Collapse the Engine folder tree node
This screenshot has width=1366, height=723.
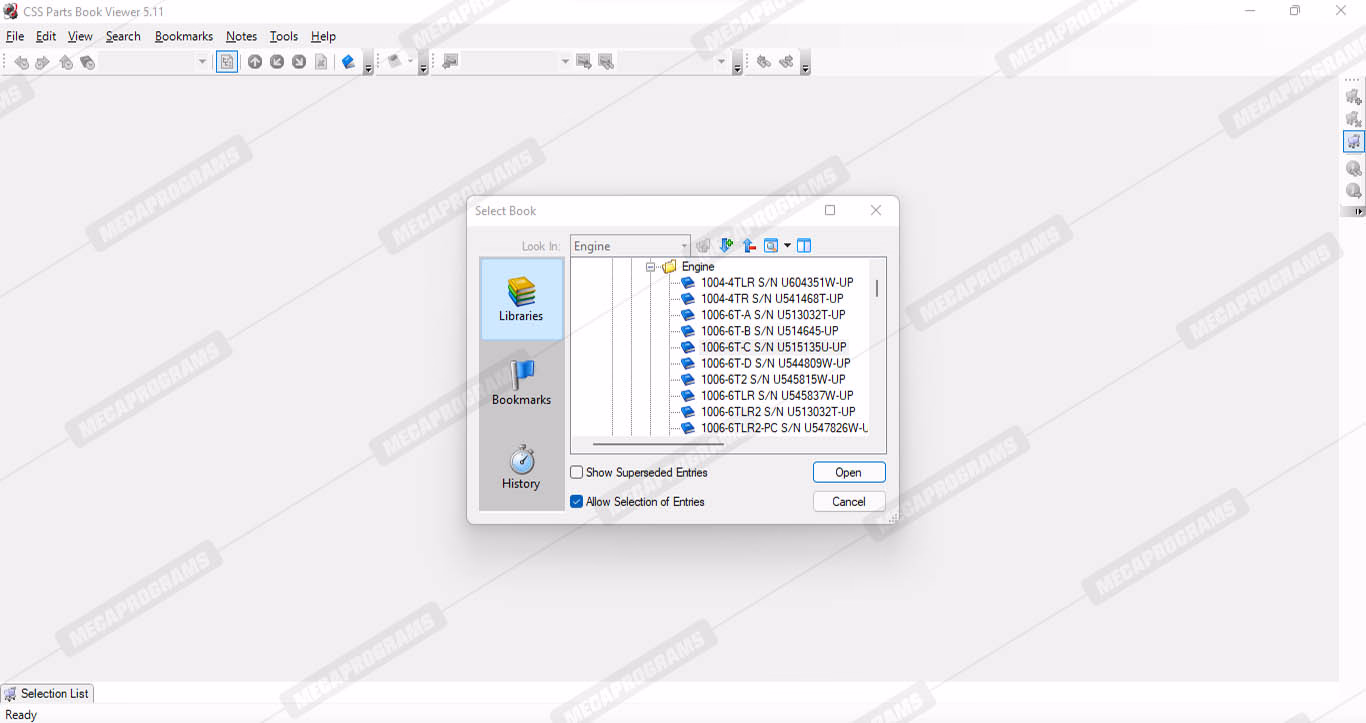pos(650,267)
